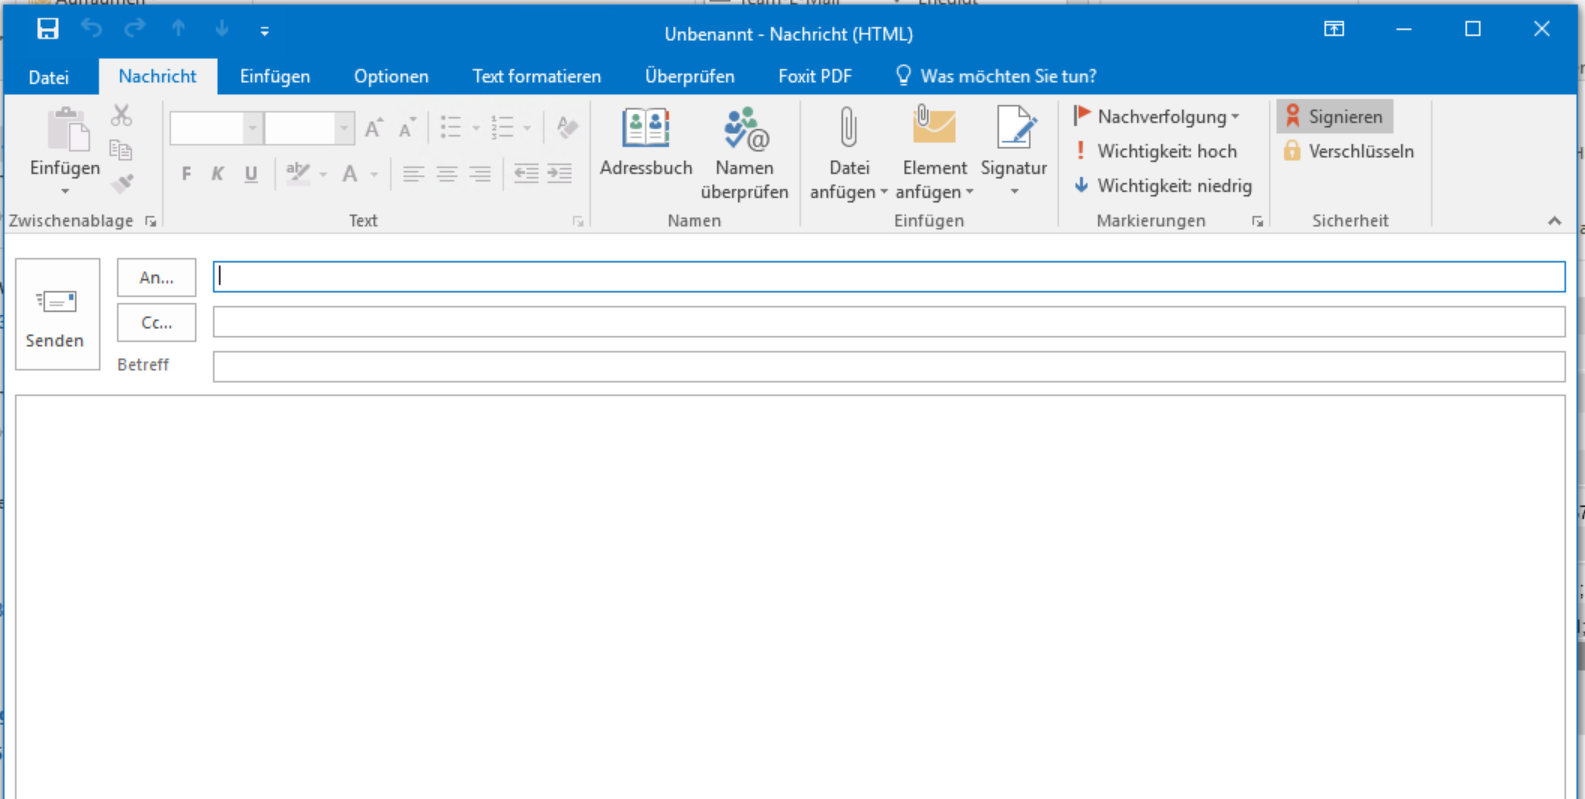Go to next item with the down arrow
Screen dimensions: 1585x799
[222, 30]
